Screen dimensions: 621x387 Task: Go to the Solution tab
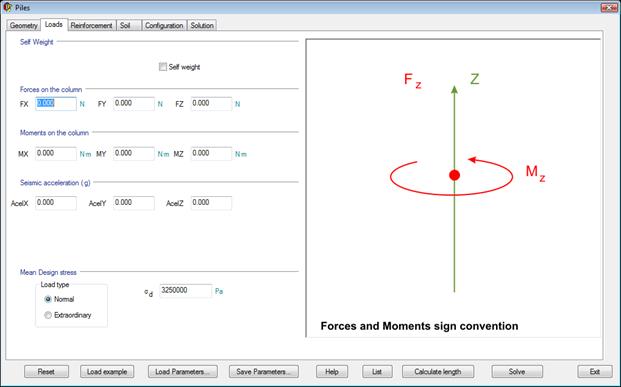(202, 25)
